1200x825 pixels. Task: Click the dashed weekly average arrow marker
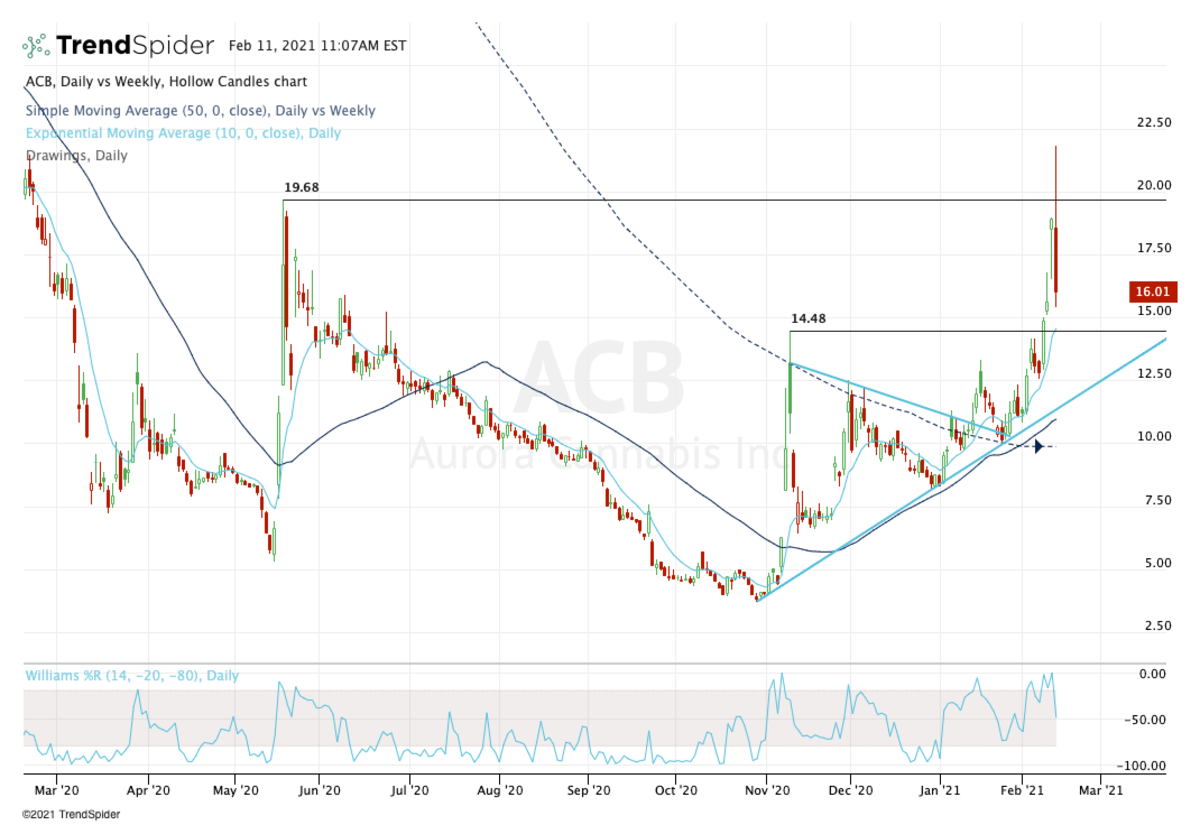pyautogui.click(x=1040, y=446)
